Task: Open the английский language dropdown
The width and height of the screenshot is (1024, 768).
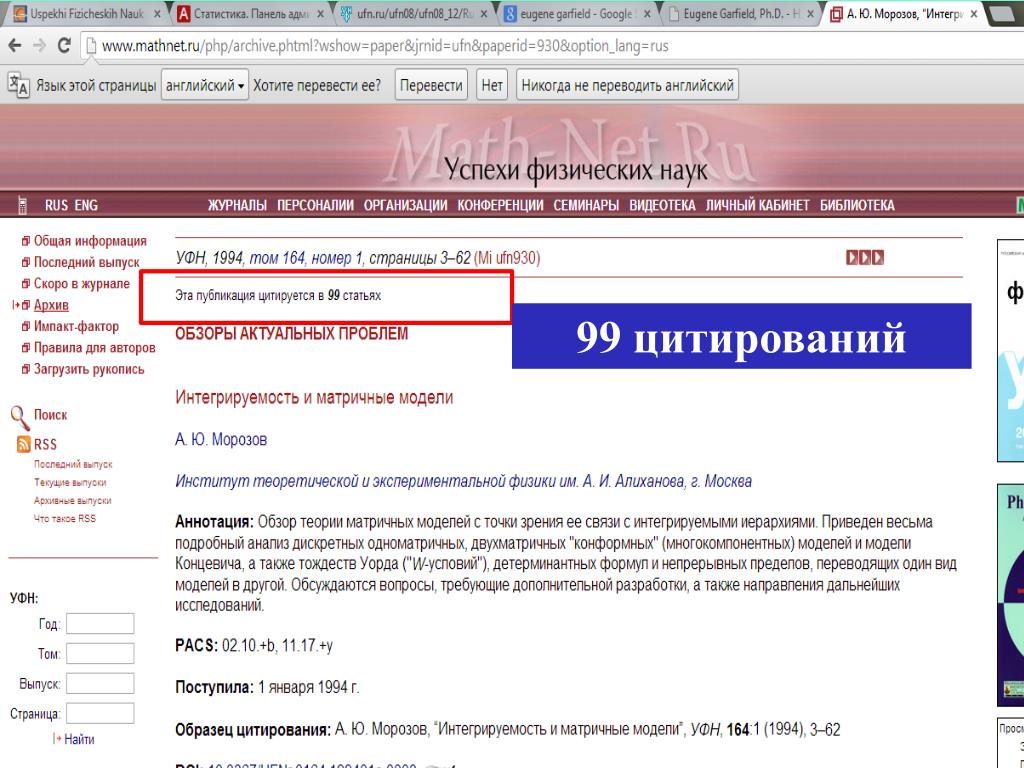Action: pyautogui.click(x=205, y=86)
